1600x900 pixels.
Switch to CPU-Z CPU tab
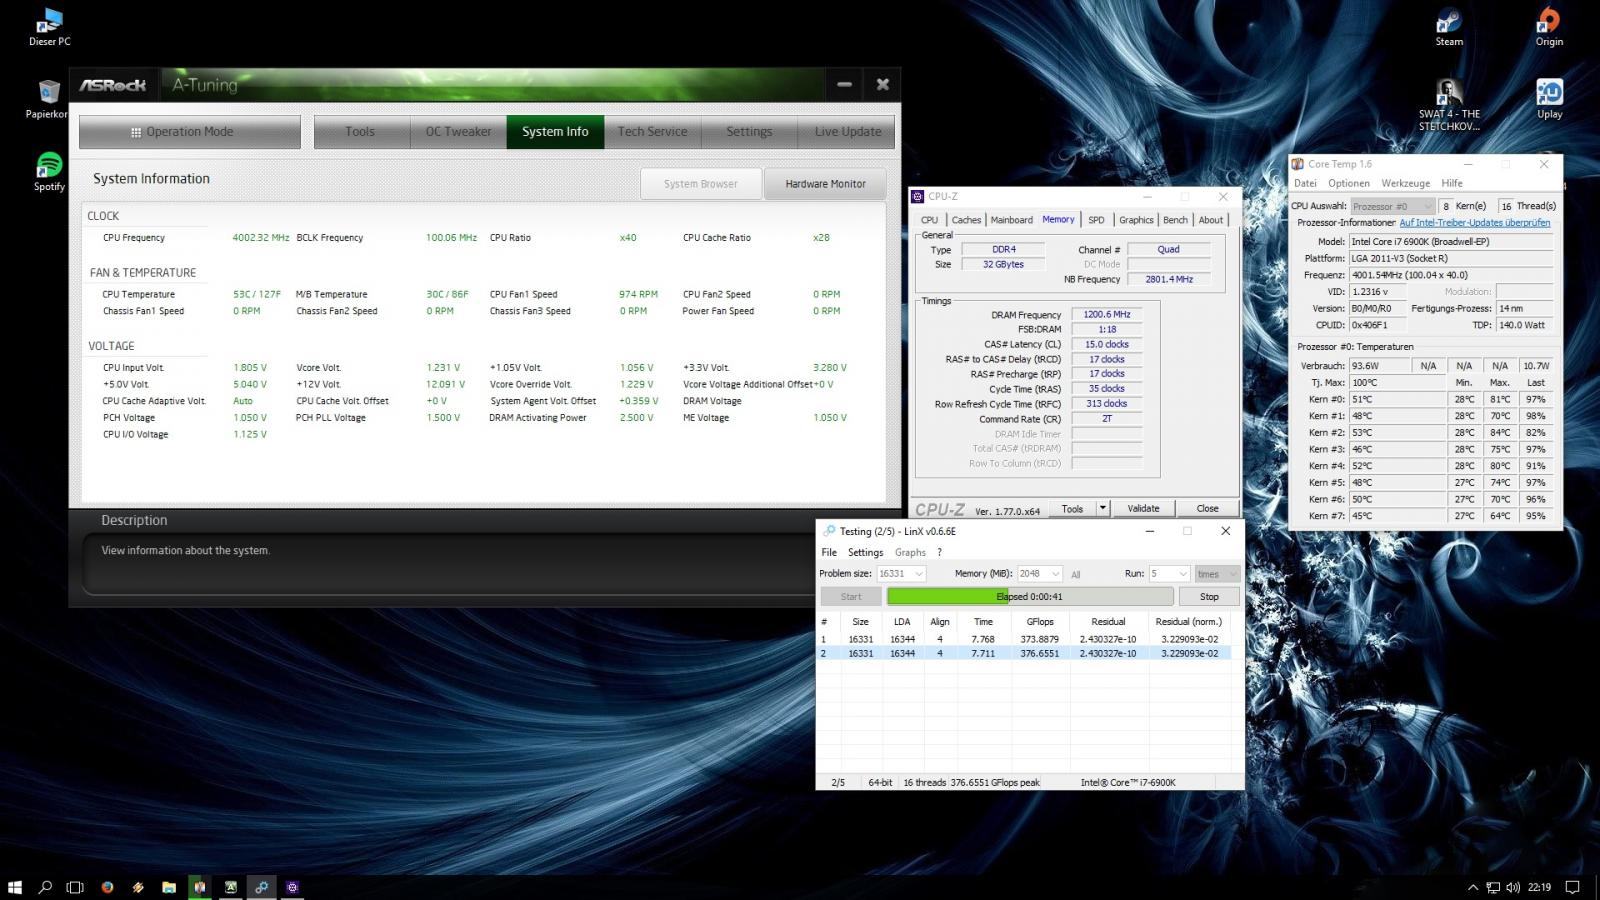pos(930,220)
